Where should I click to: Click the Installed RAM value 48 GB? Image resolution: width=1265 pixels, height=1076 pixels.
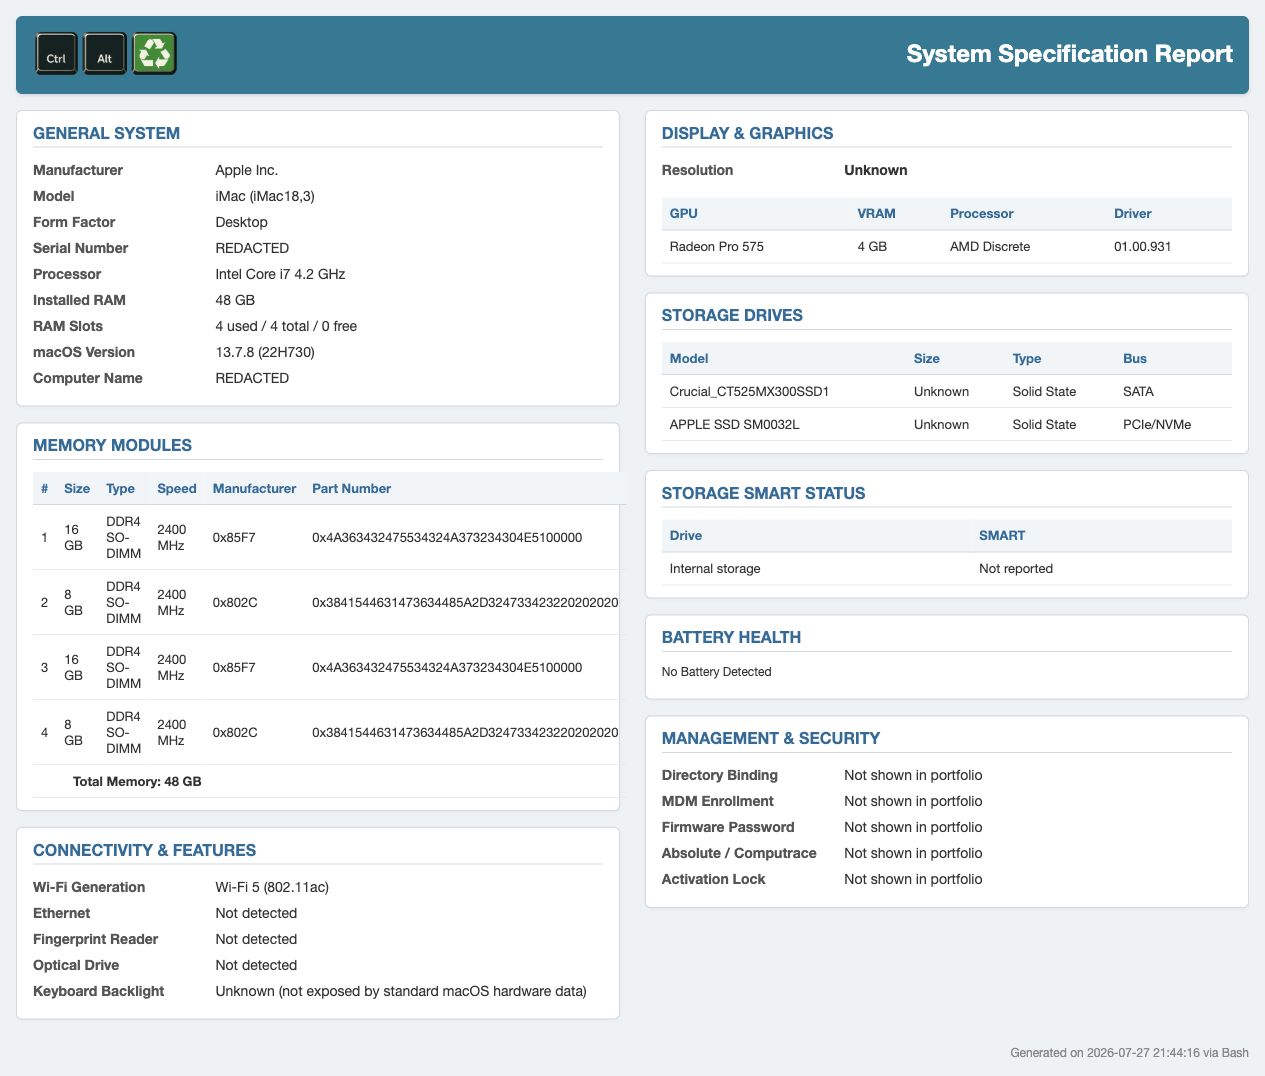235,300
